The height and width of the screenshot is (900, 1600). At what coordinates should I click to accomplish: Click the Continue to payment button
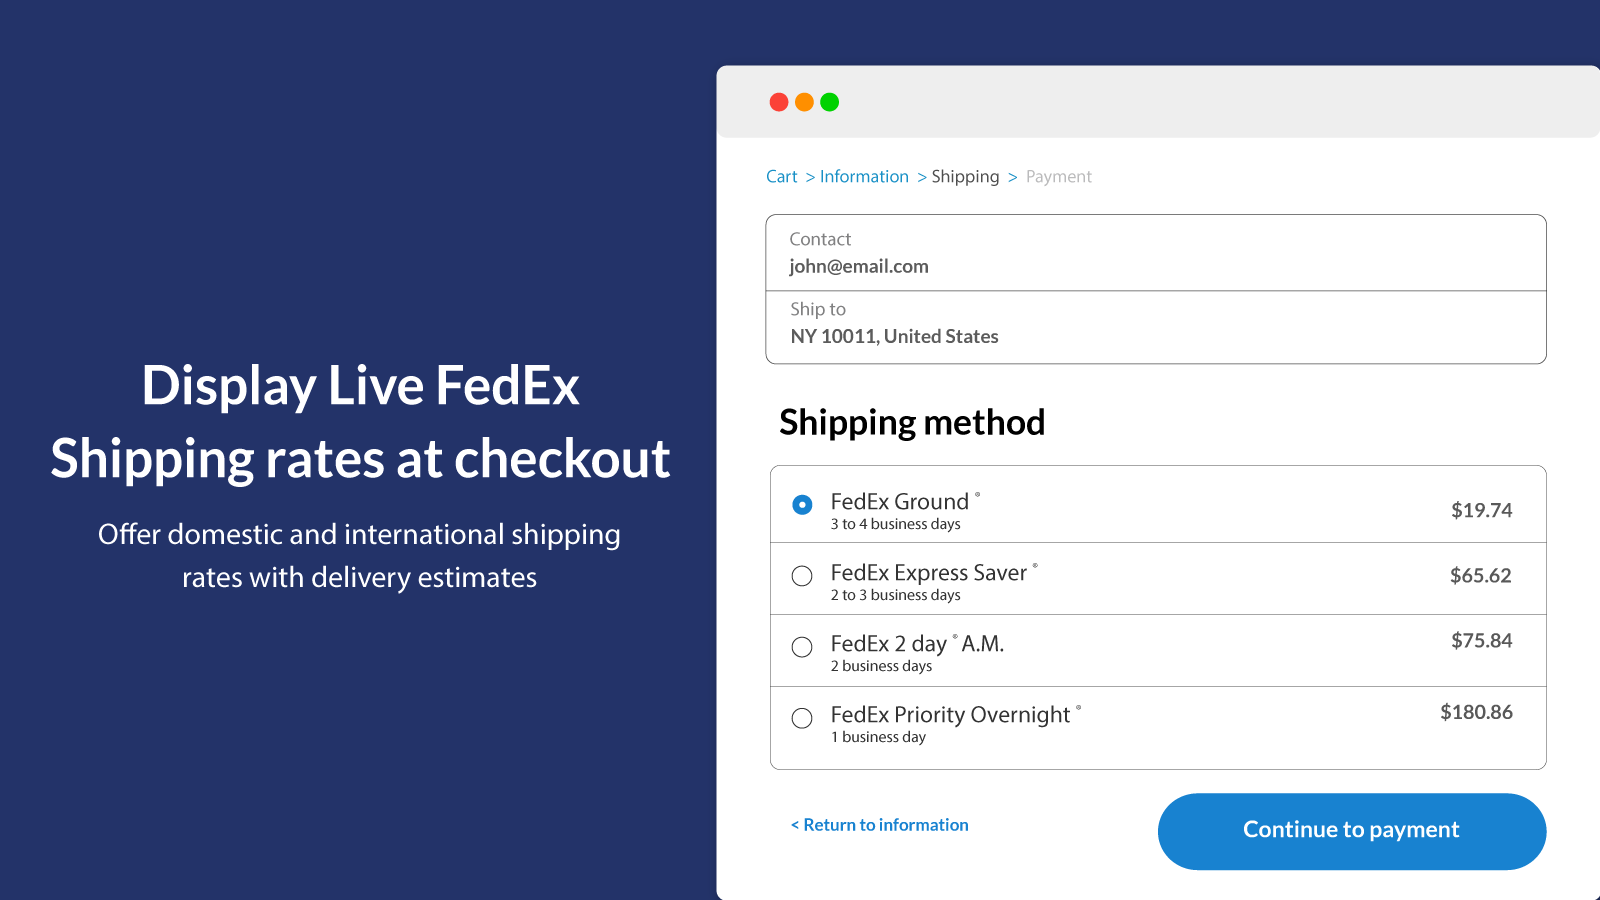[x=1351, y=831]
